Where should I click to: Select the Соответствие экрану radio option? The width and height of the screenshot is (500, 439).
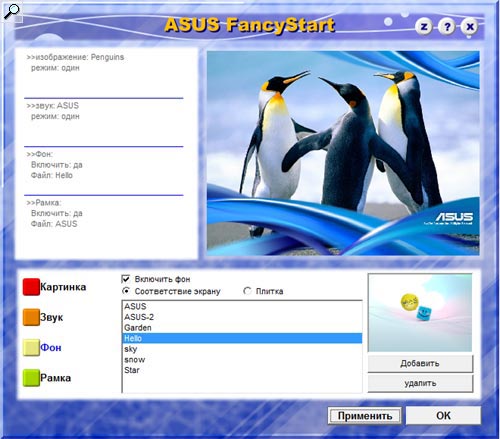pyautogui.click(x=126, y=291)
